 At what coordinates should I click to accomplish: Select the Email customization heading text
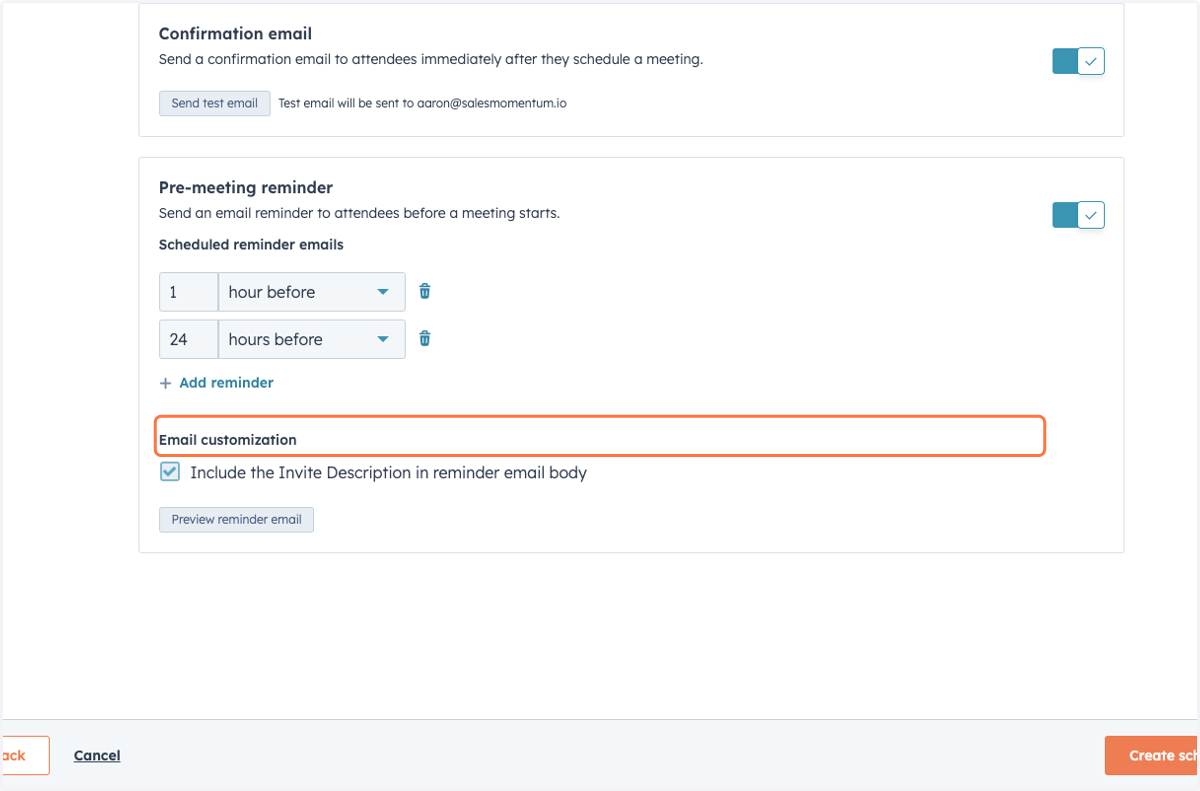tap(228, 440)
